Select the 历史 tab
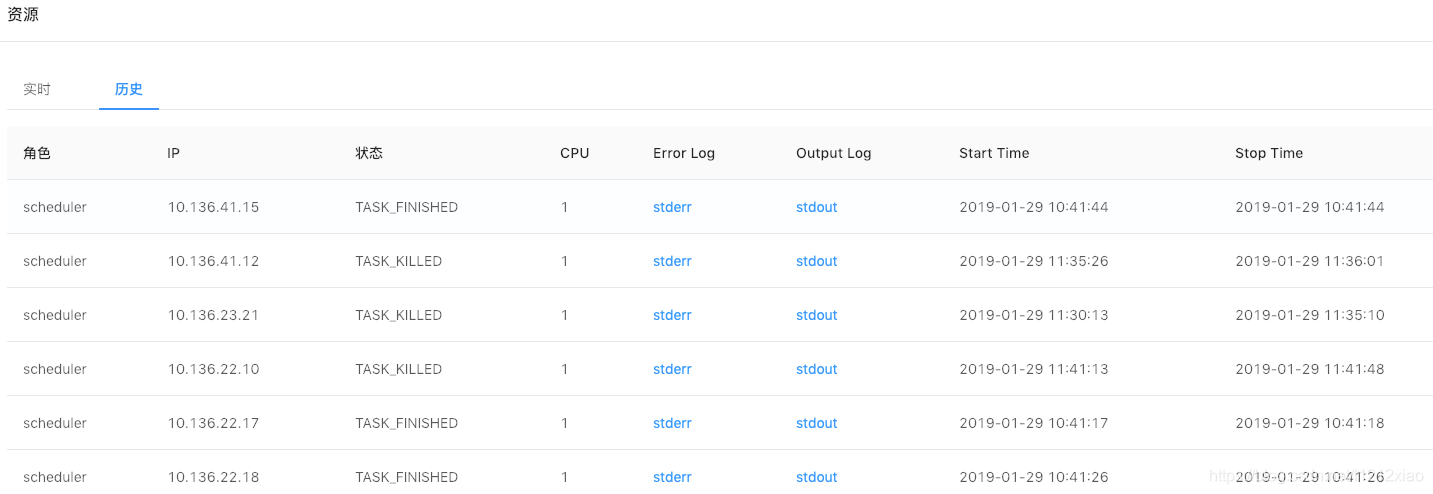This screenshot has height=494, width=1433. coord(129,89)
